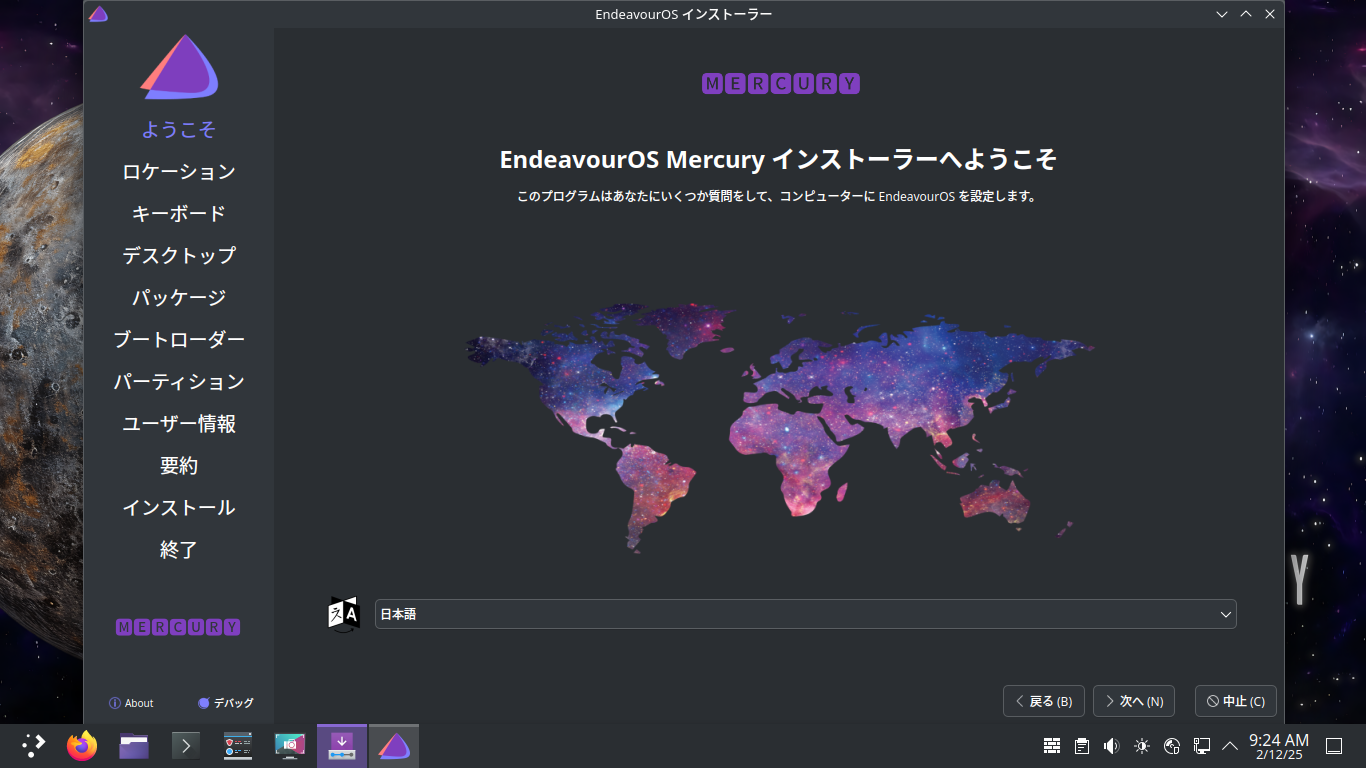Viewport: 1366px width, 768px height.
Task: Close the EndeavourOS installer window
Action: 1270,14
